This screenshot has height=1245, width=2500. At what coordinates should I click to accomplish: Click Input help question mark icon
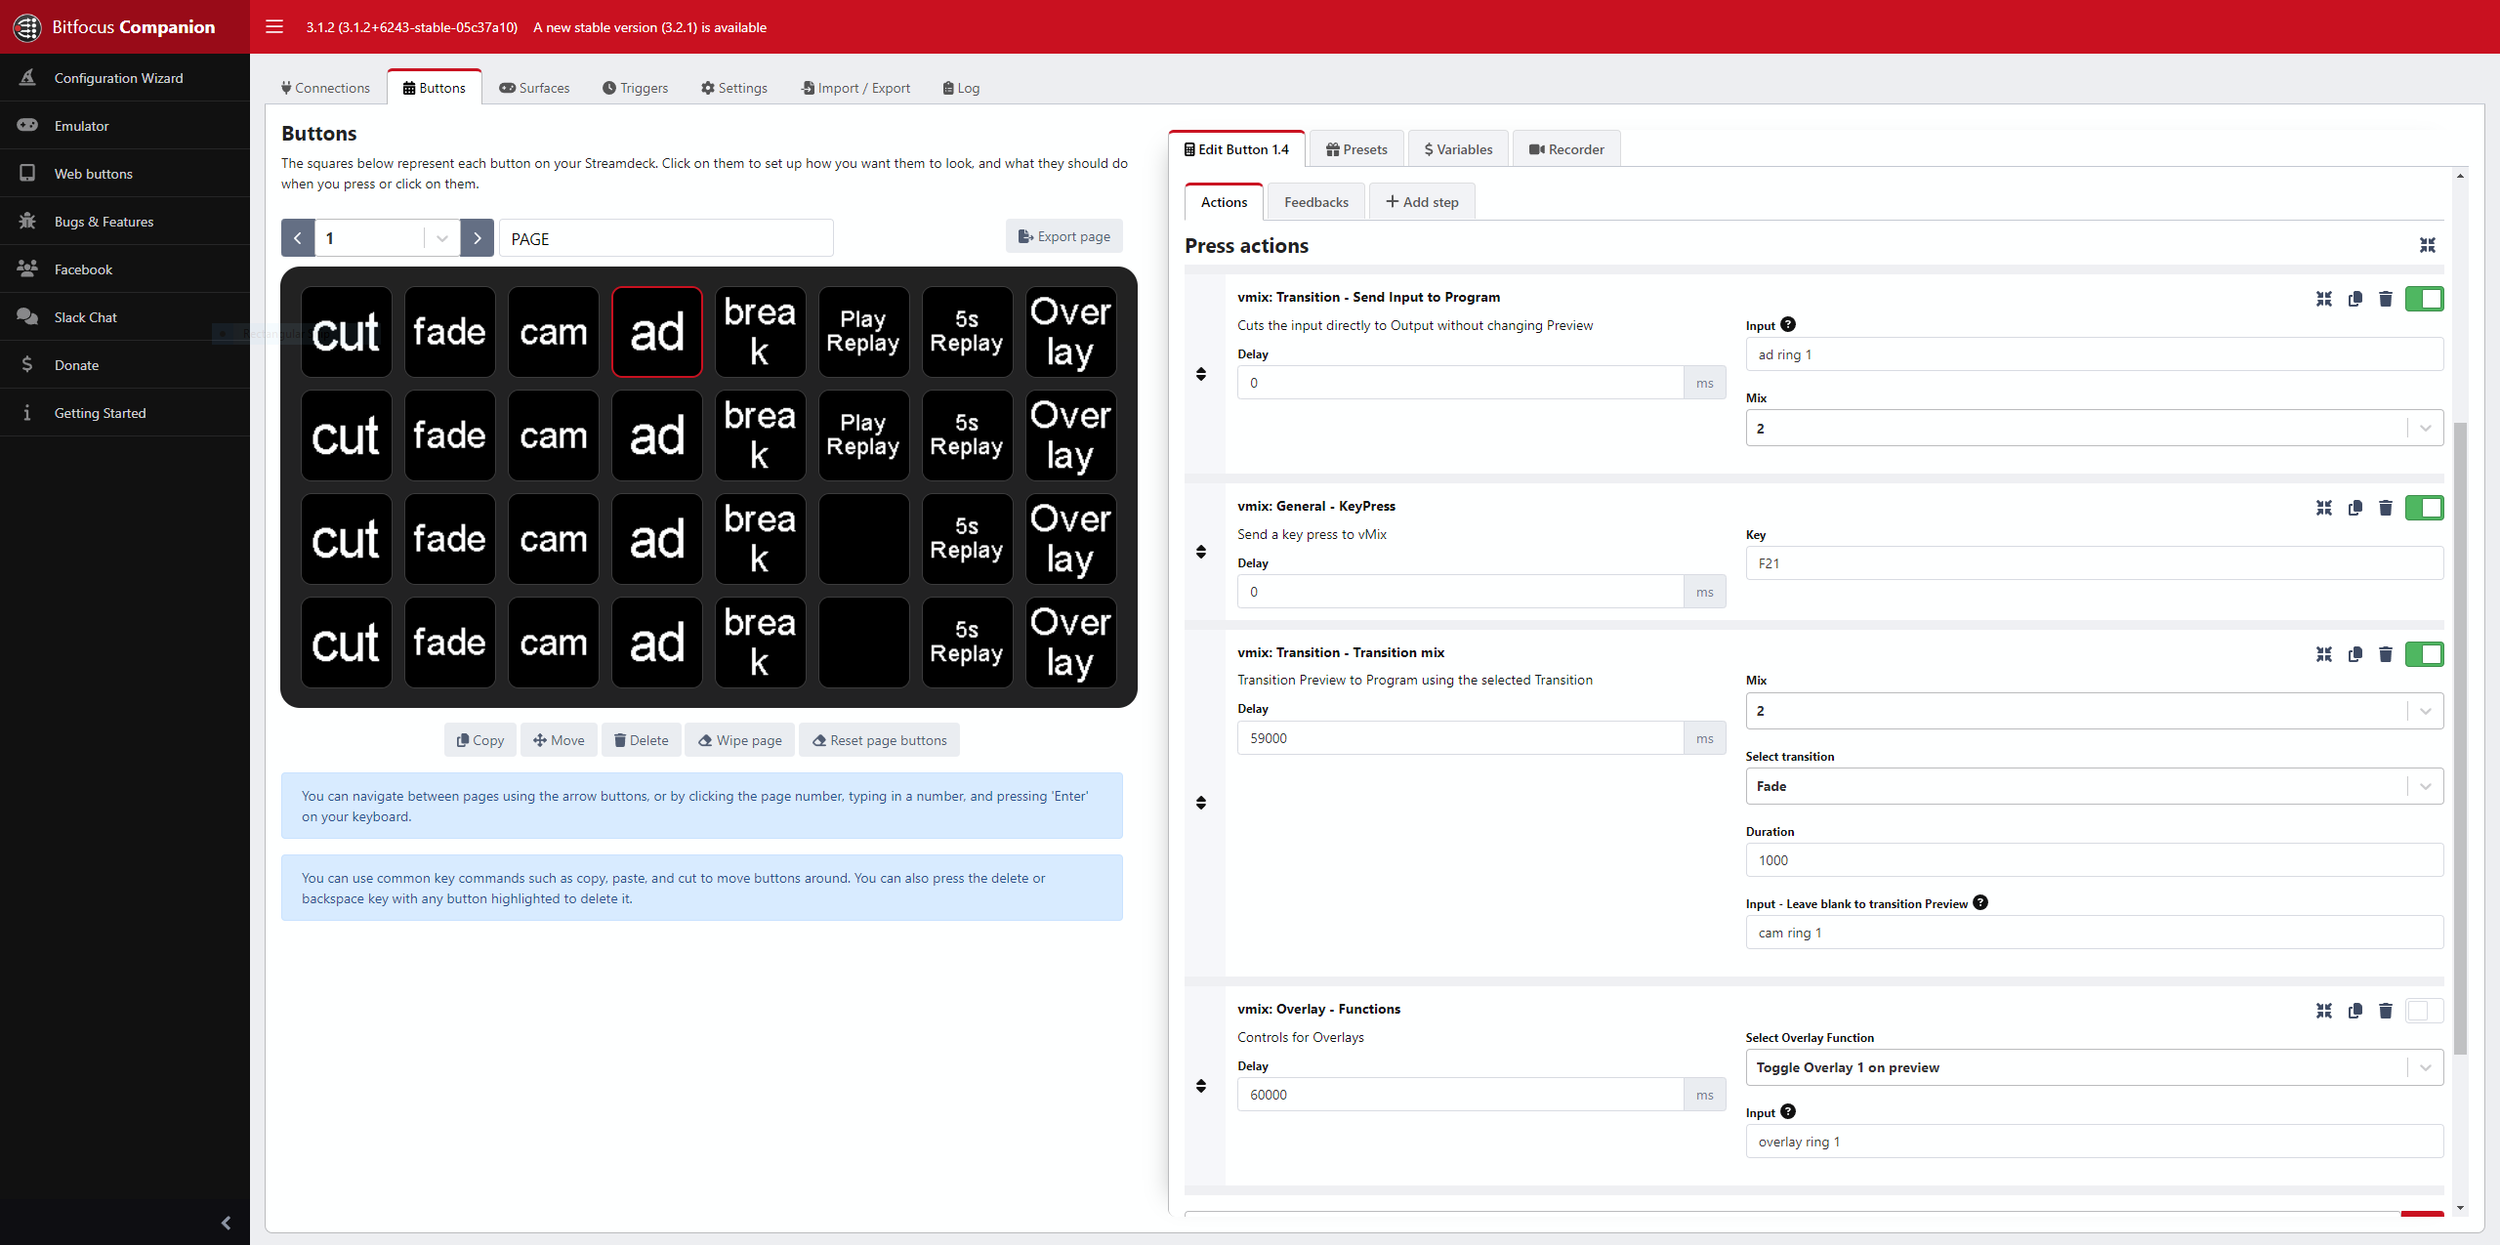[x=1788, y=324]
